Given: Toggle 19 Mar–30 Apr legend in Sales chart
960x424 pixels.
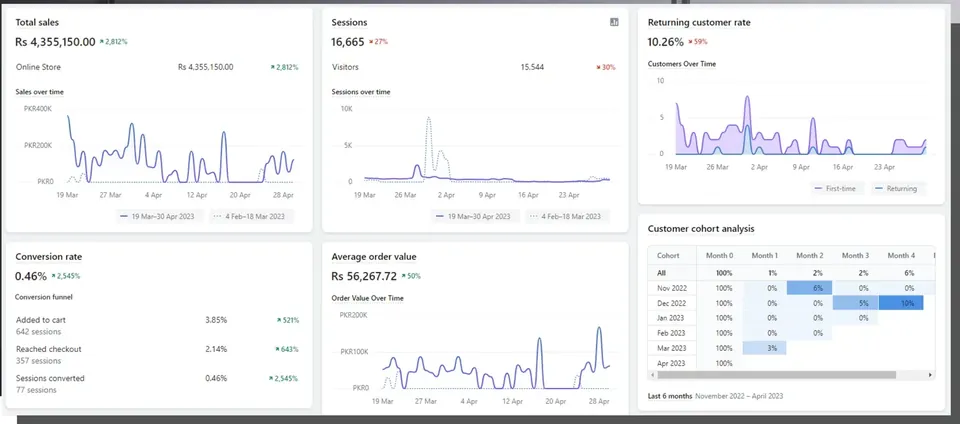Looking at the screenshot, I should coord(161,217).
